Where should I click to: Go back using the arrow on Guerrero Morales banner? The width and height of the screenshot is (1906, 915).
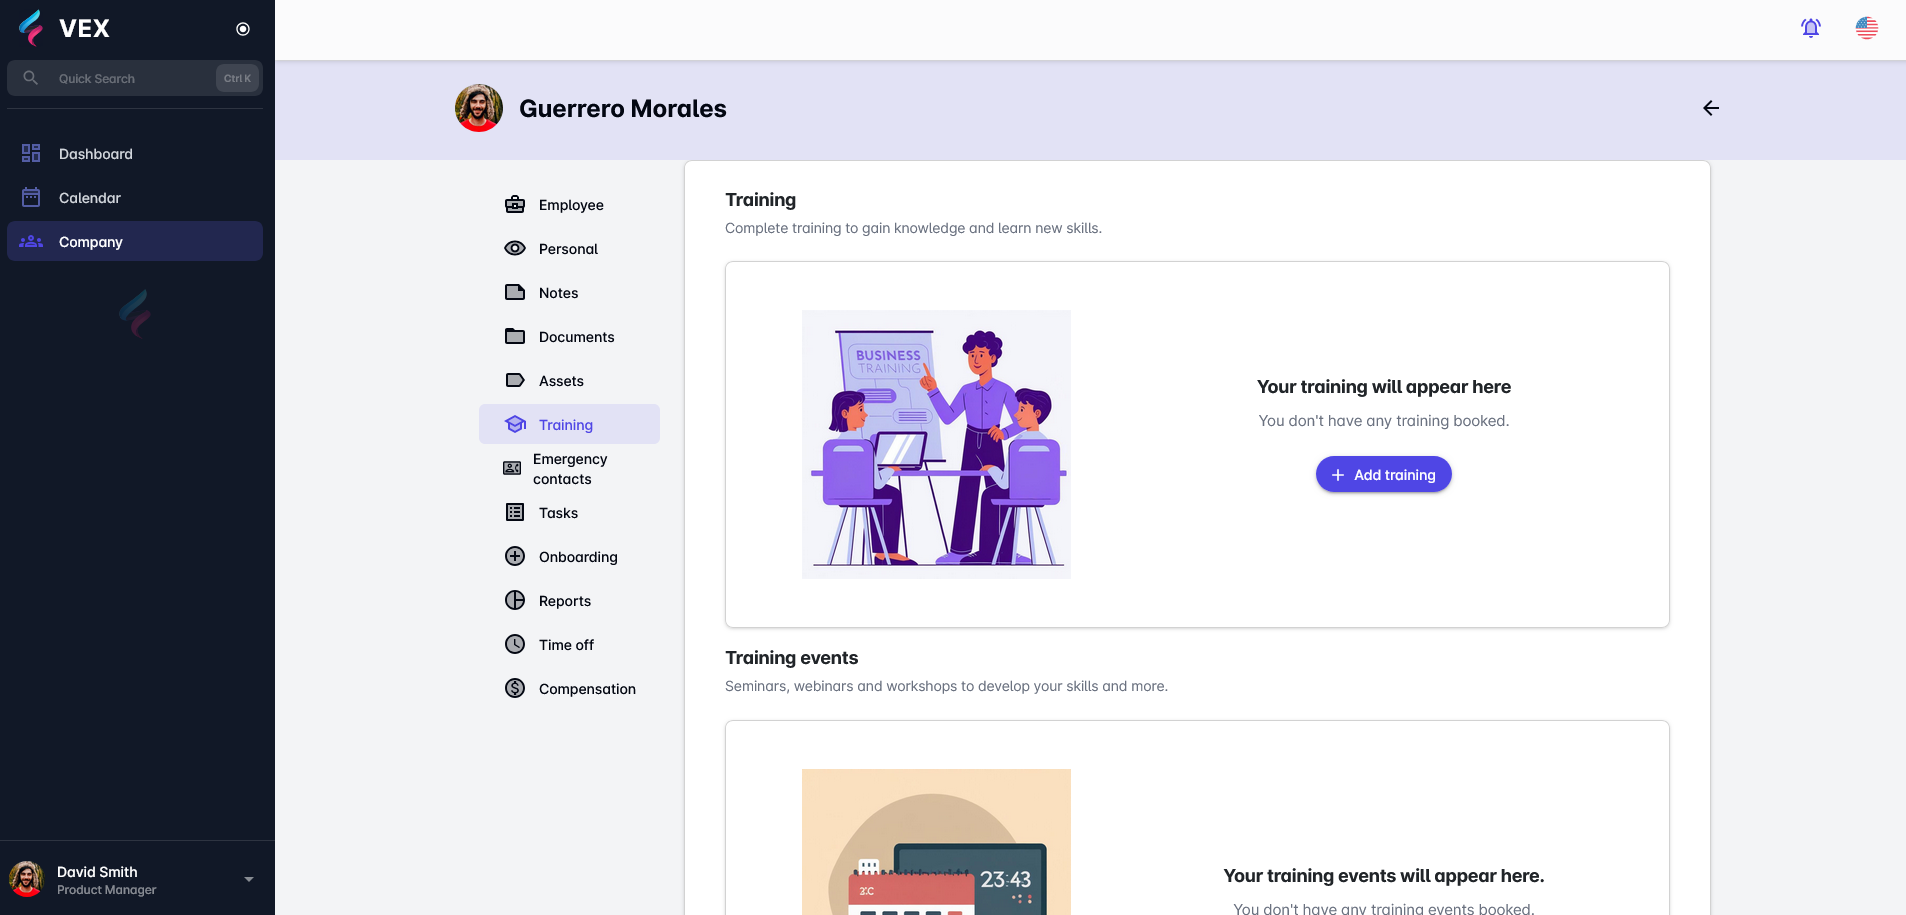click(x=1710, y=108)
